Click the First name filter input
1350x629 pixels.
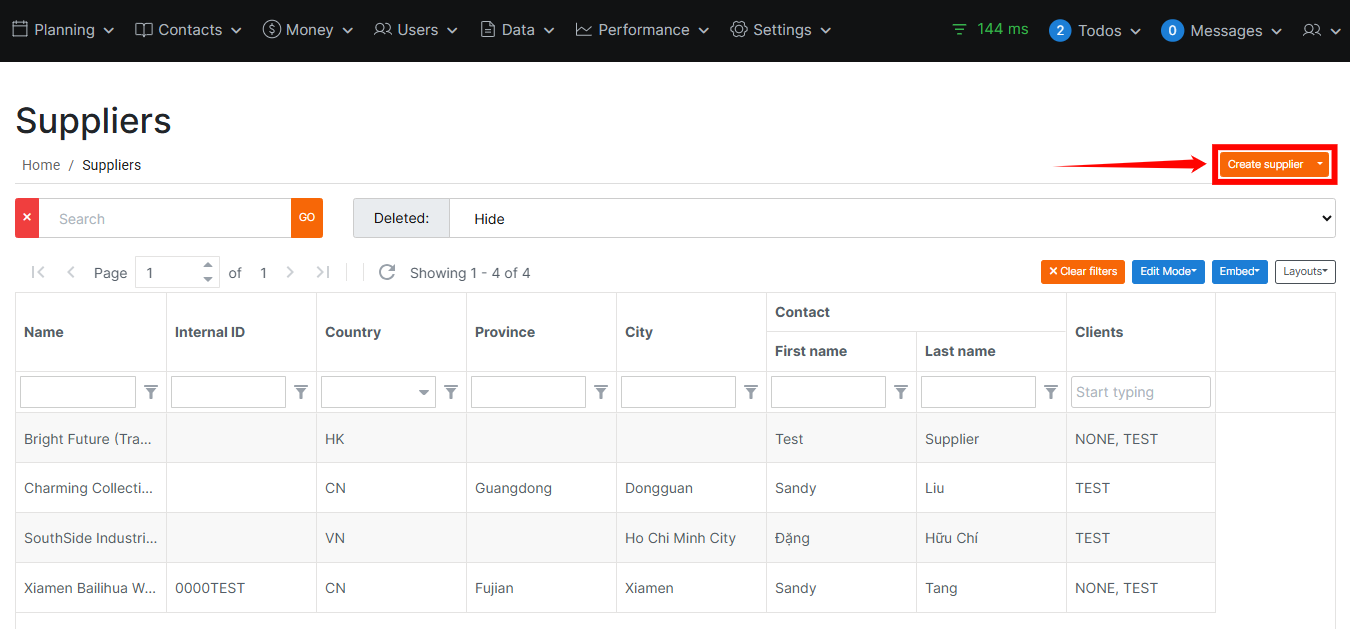(828, 392)
